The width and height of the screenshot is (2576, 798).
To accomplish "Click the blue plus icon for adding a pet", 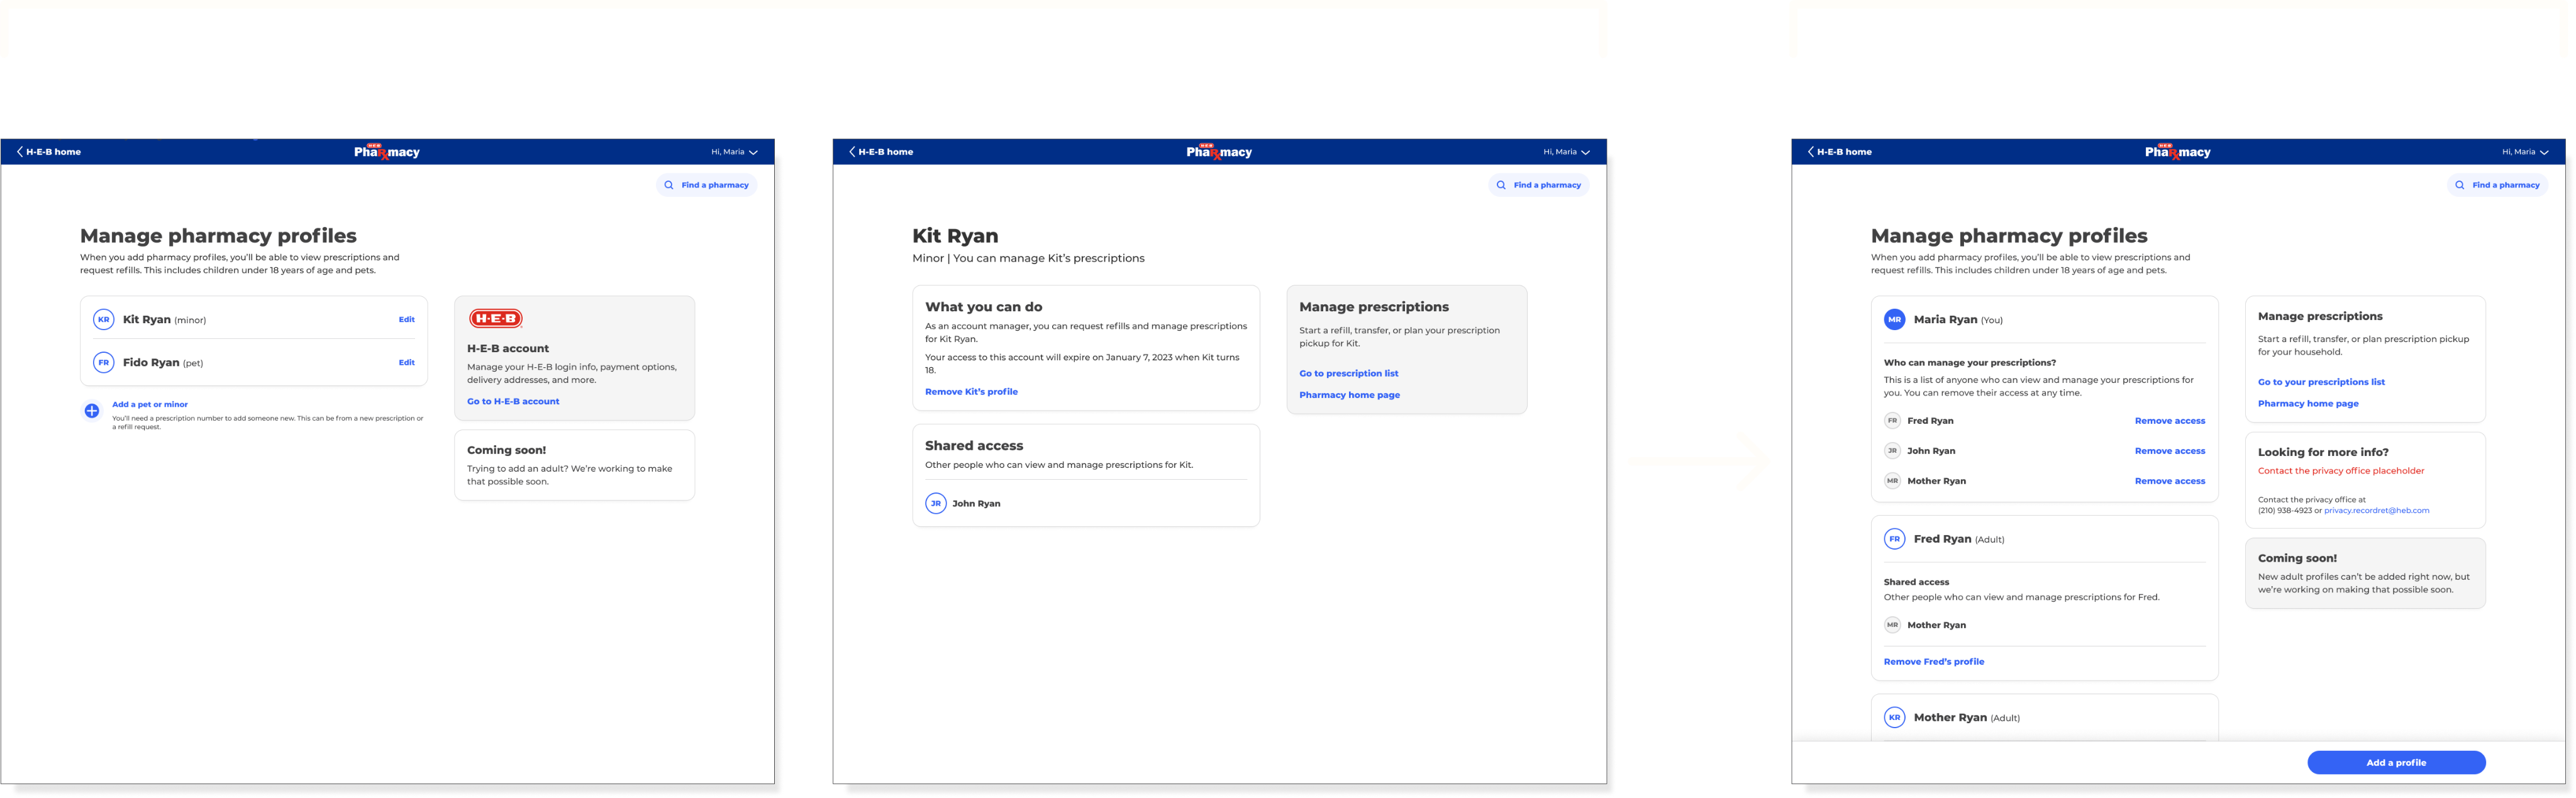I will pos(91,411).
